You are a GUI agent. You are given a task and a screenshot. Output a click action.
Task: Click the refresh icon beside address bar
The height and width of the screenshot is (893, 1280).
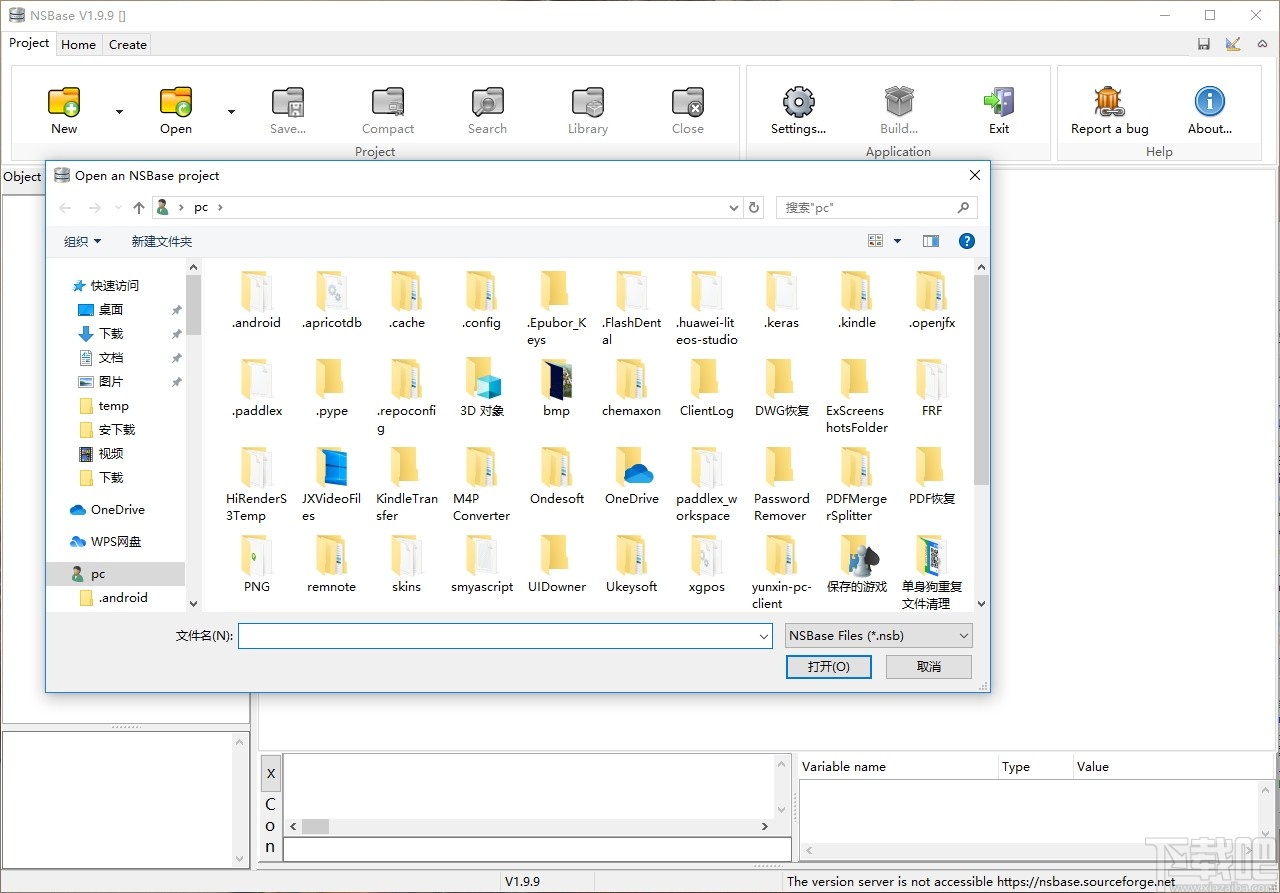click(x=755, y=208)
